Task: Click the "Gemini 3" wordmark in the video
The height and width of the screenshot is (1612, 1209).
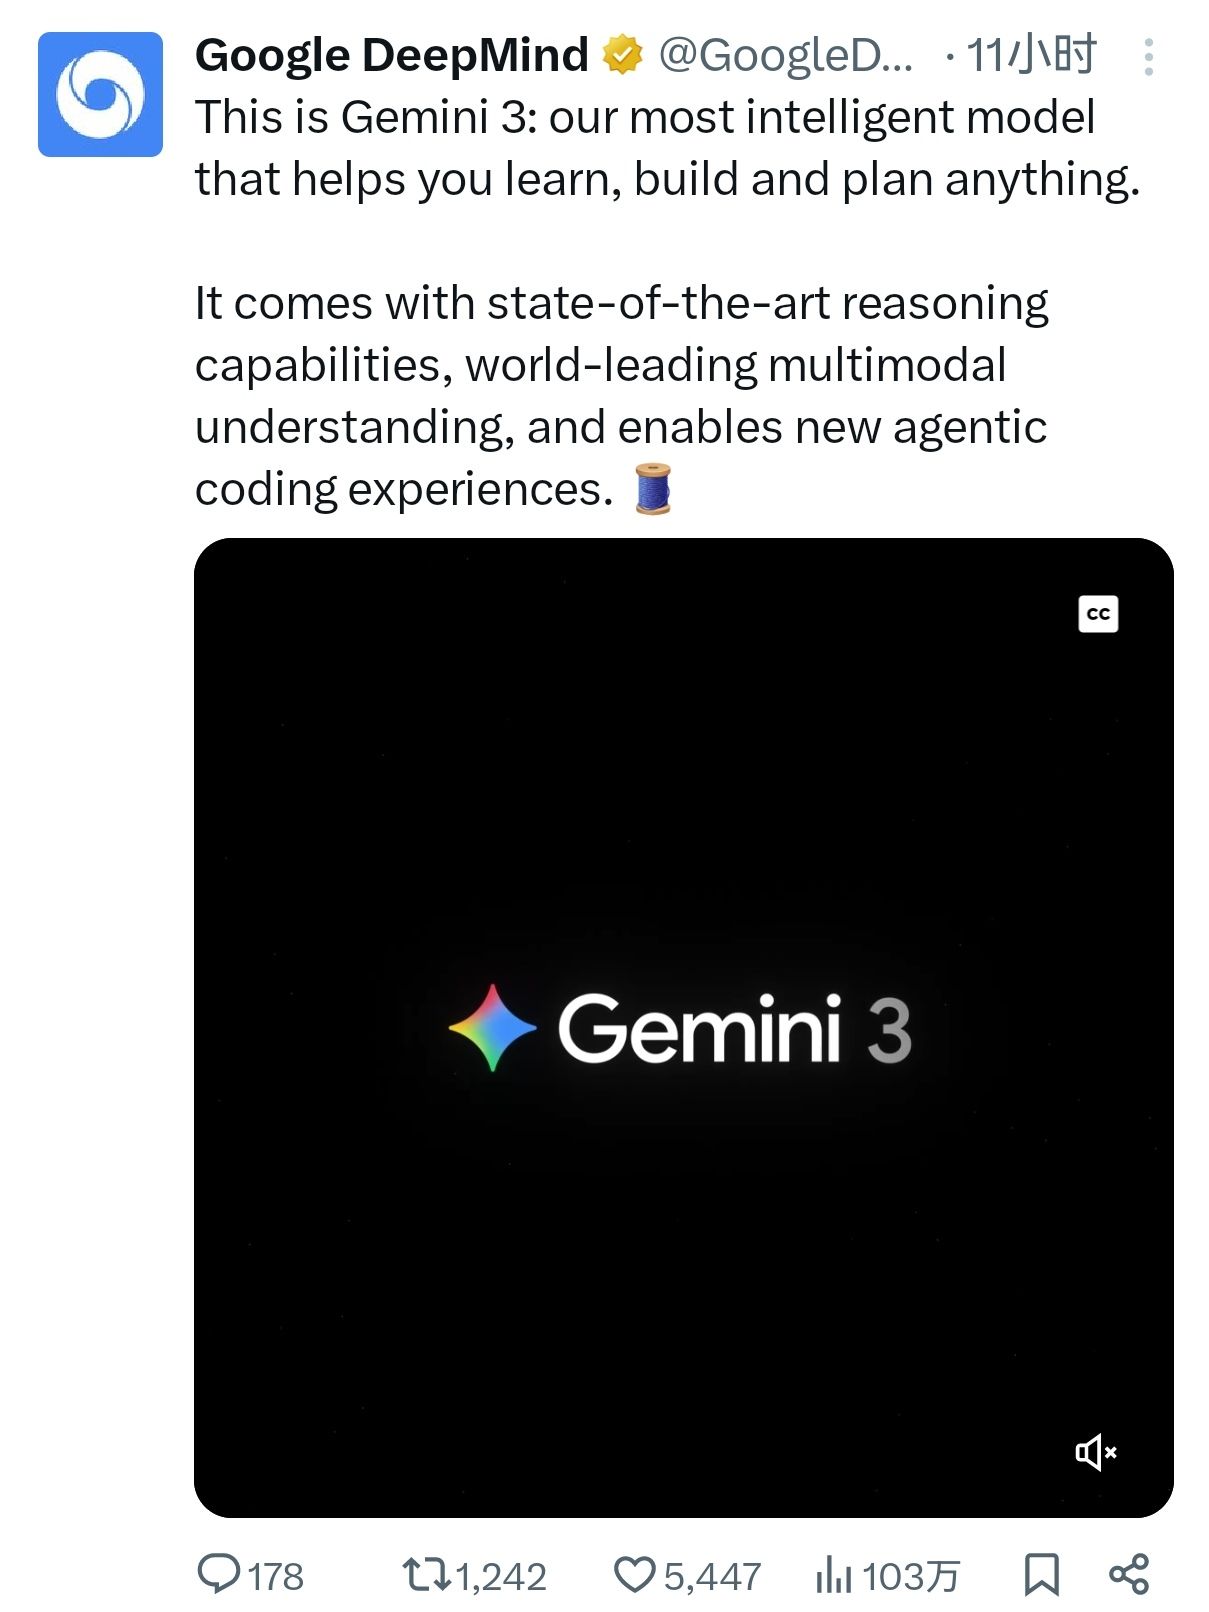Action: pos(734,1029)
